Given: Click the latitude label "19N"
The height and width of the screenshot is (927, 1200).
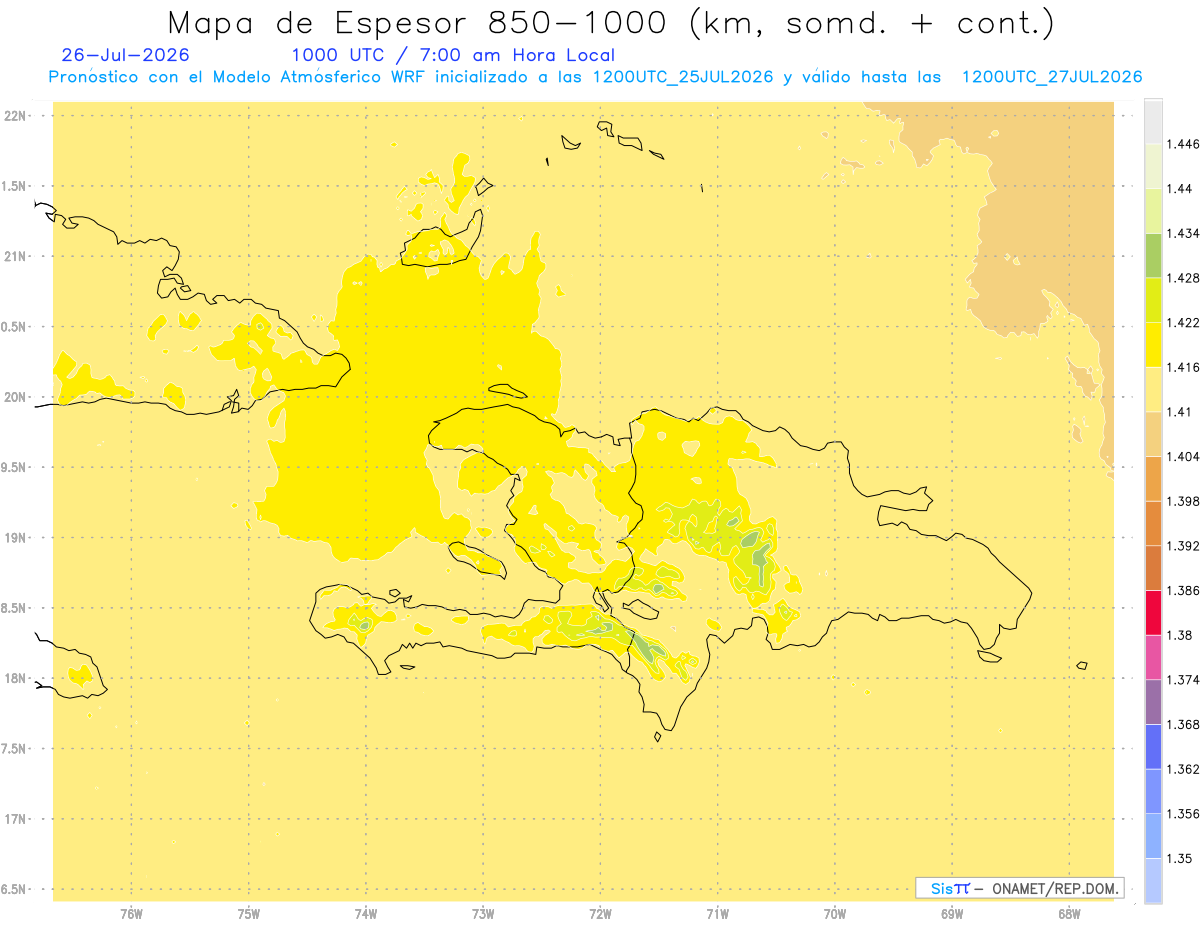Looking at the screenshot, I should pos(17,538).
